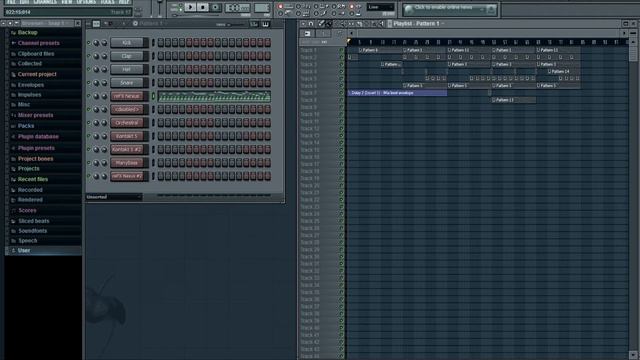The width and height of the screenshot is (640, 360).
Task: Mute Track 1 in the playlist
Action: point(342,50)
